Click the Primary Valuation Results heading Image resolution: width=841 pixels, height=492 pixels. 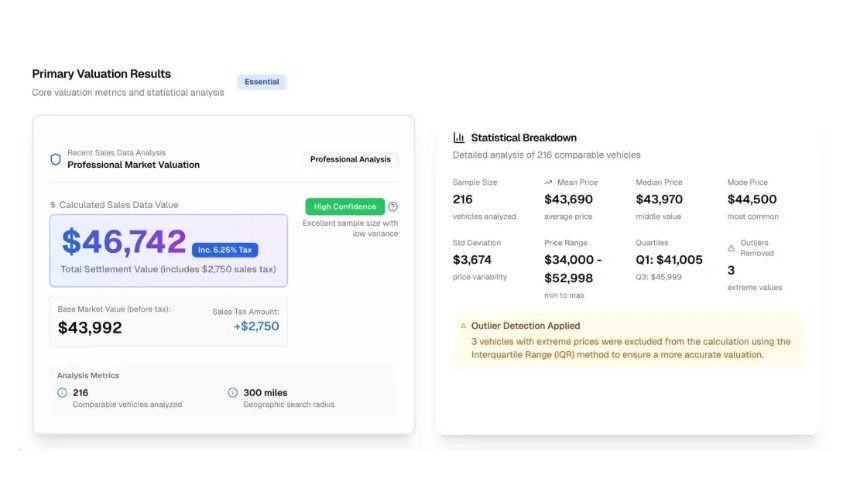tap(101, 74)
